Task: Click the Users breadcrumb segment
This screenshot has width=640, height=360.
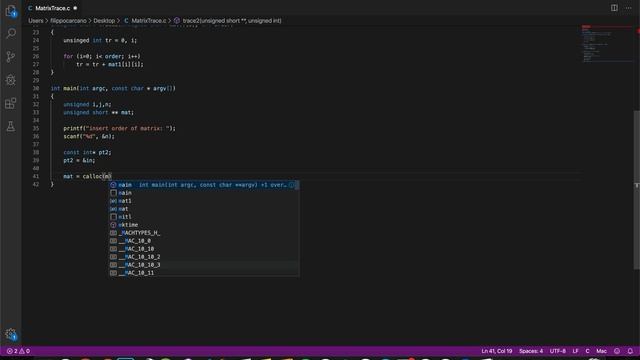Action: pos(36,21)
